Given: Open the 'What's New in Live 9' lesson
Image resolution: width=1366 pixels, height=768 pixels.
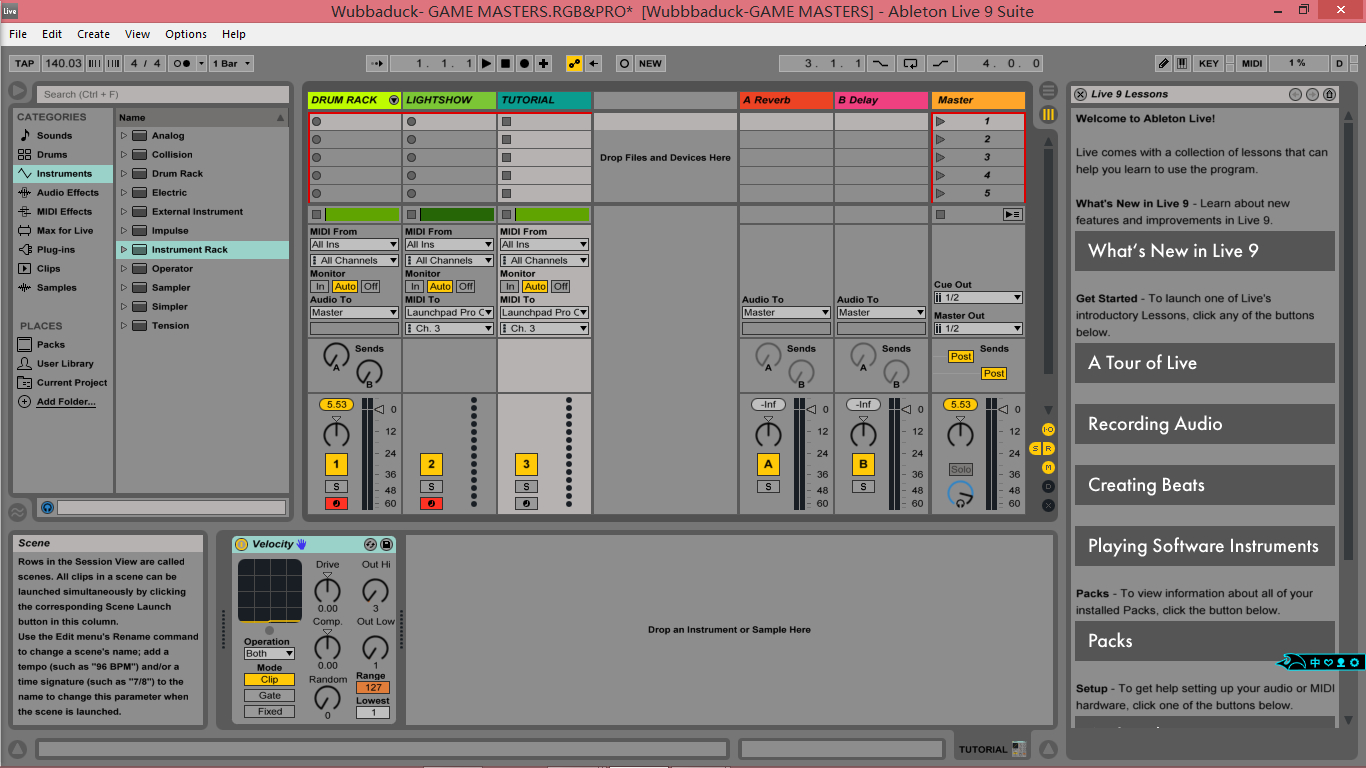Looking at the screenshot, I should tap(1205, 251).
